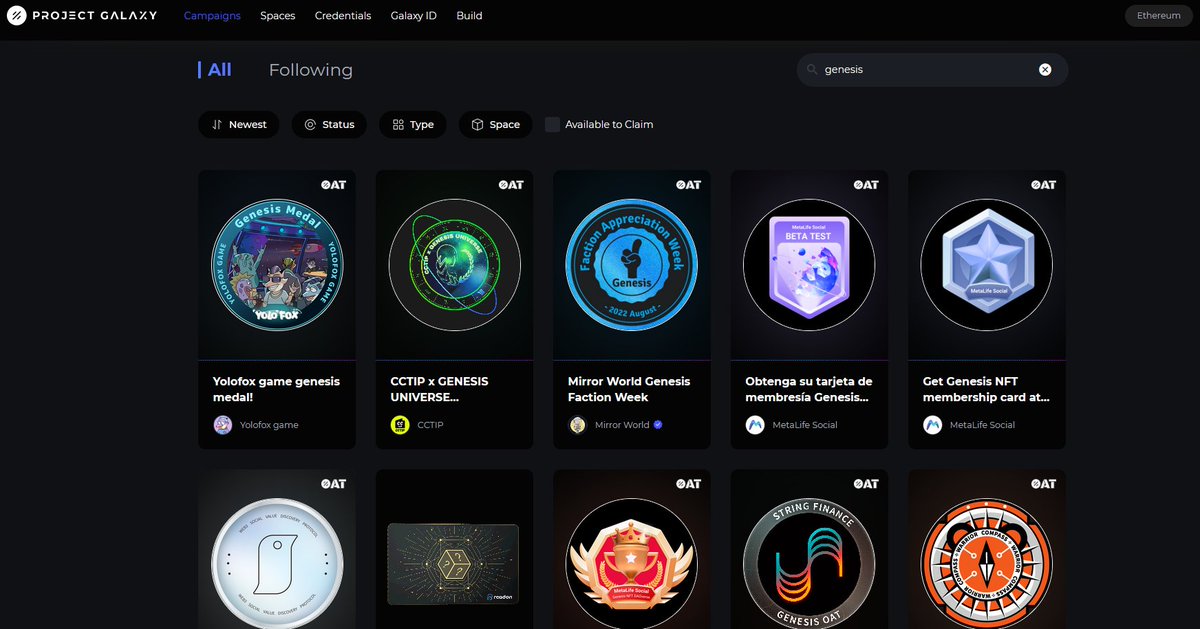Click the OAT tag on Mirror World card
This screenshot has width=1200, height=629.
688,185
